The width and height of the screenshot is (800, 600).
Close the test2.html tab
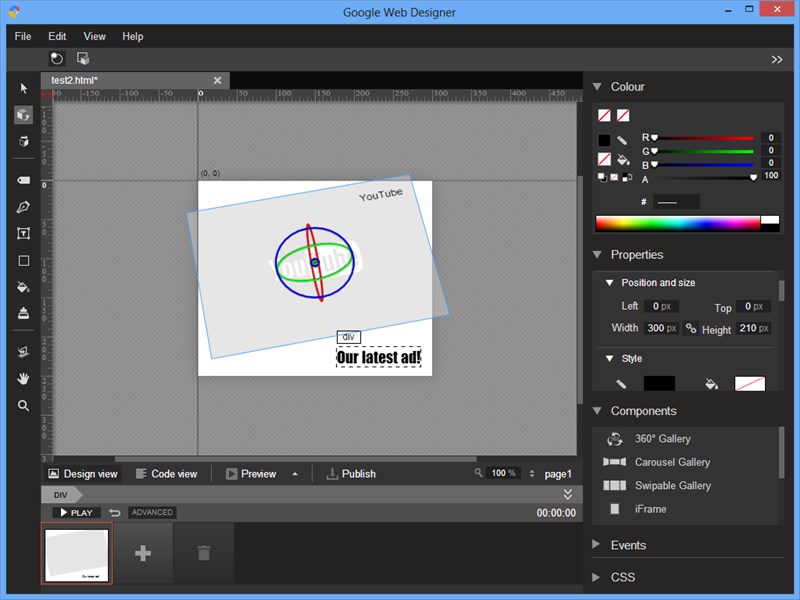[x=217, y=81]
